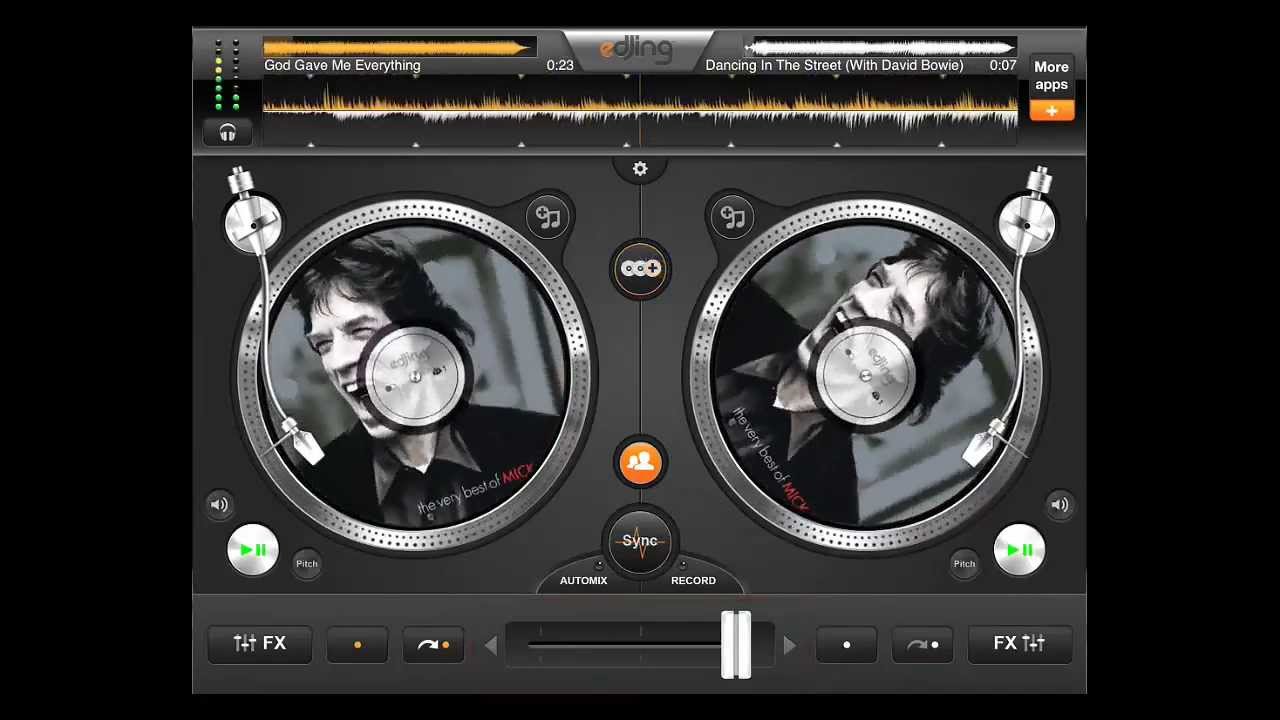Open the More apps button
1280x720 pixels.
[x=1052, y=76]
